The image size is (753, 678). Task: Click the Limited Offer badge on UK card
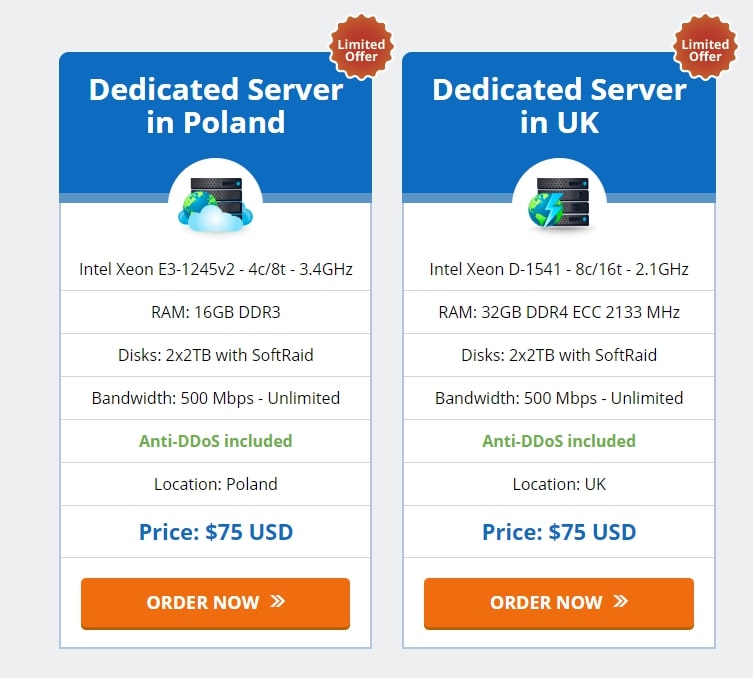click(705, 47)
